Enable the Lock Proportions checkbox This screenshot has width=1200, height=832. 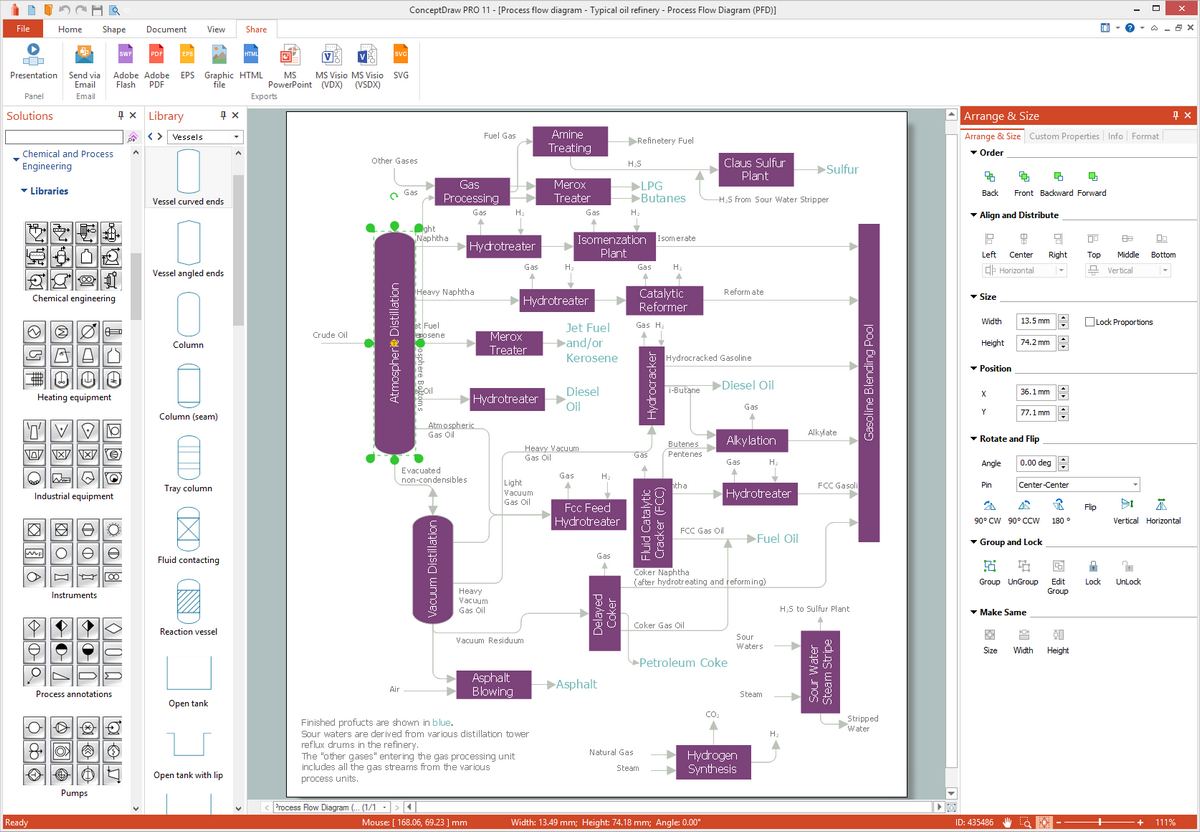click(1090, 322)
